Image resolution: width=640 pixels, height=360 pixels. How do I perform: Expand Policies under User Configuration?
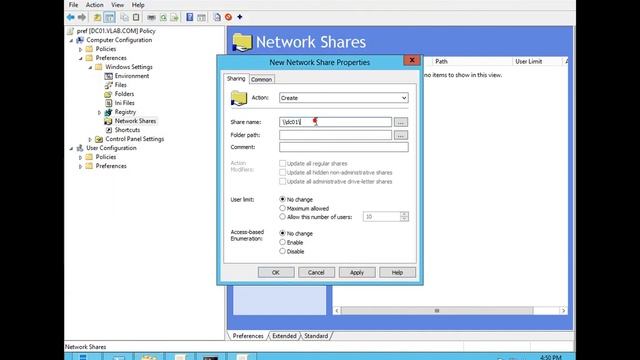click(x=80, y=157)
